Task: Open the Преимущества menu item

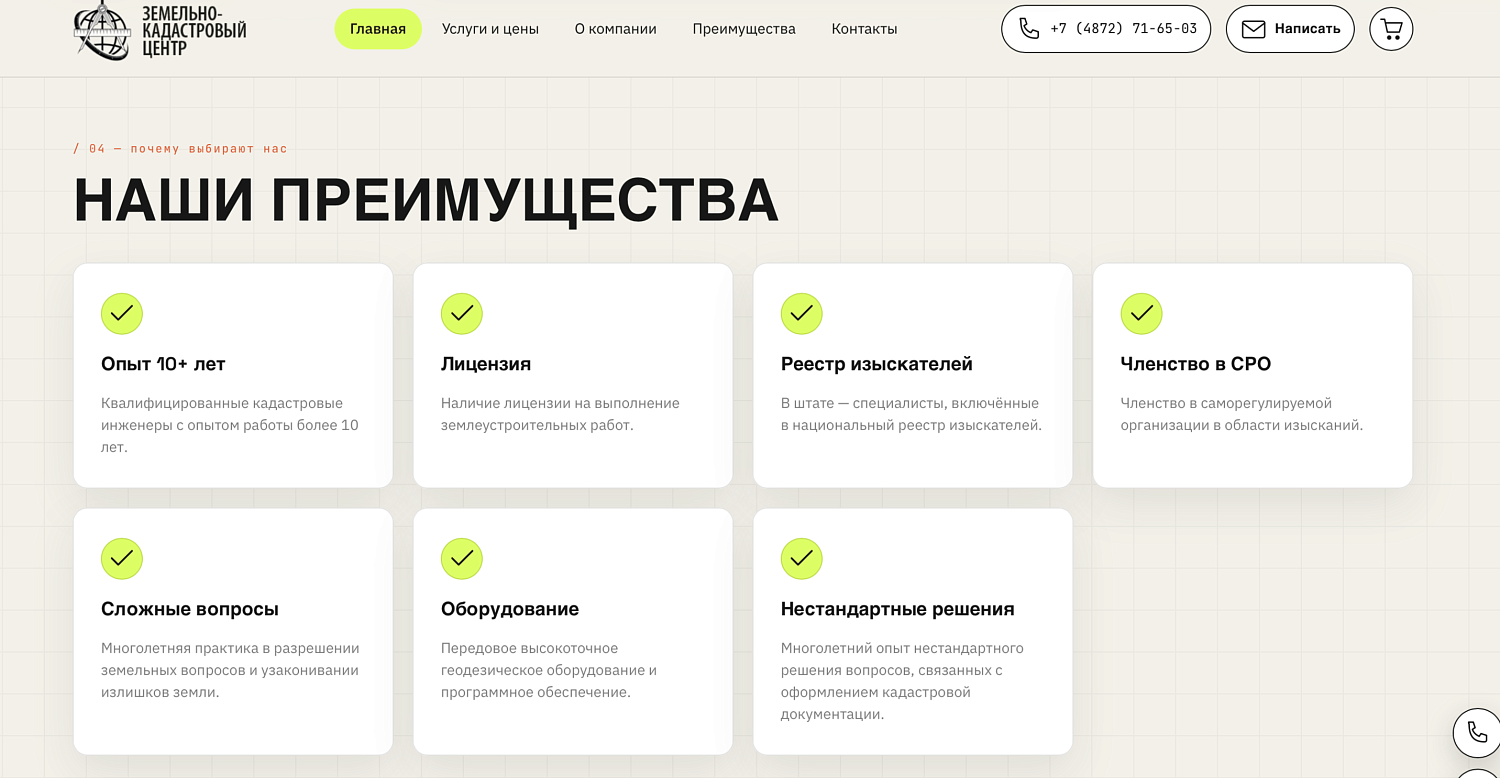Action: tap(744, 29)
